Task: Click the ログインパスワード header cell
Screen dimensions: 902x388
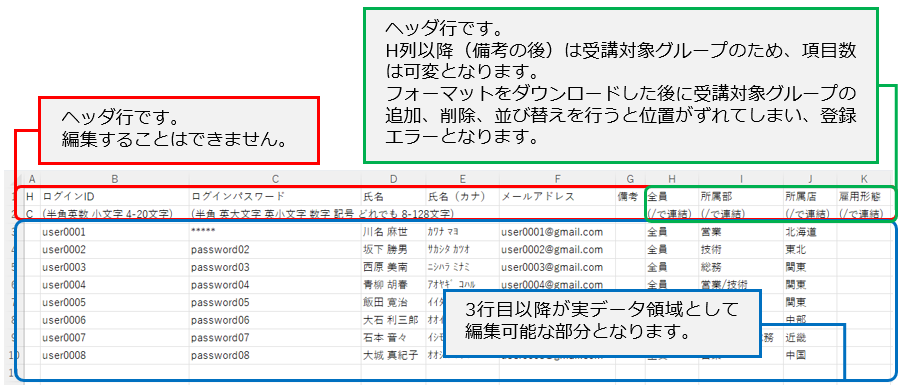Action: [x=275, y=196]
